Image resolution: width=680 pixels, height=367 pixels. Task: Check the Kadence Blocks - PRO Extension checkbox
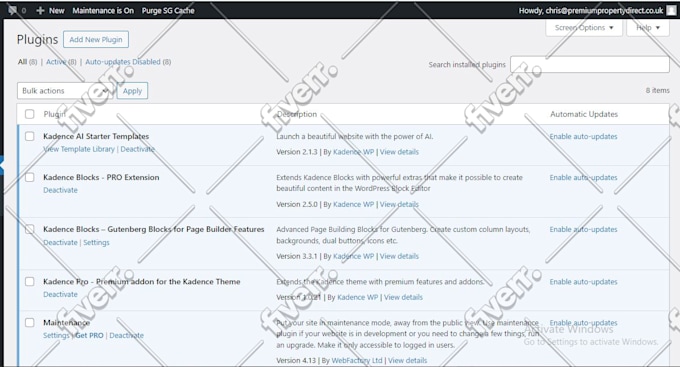pos(29,177)
